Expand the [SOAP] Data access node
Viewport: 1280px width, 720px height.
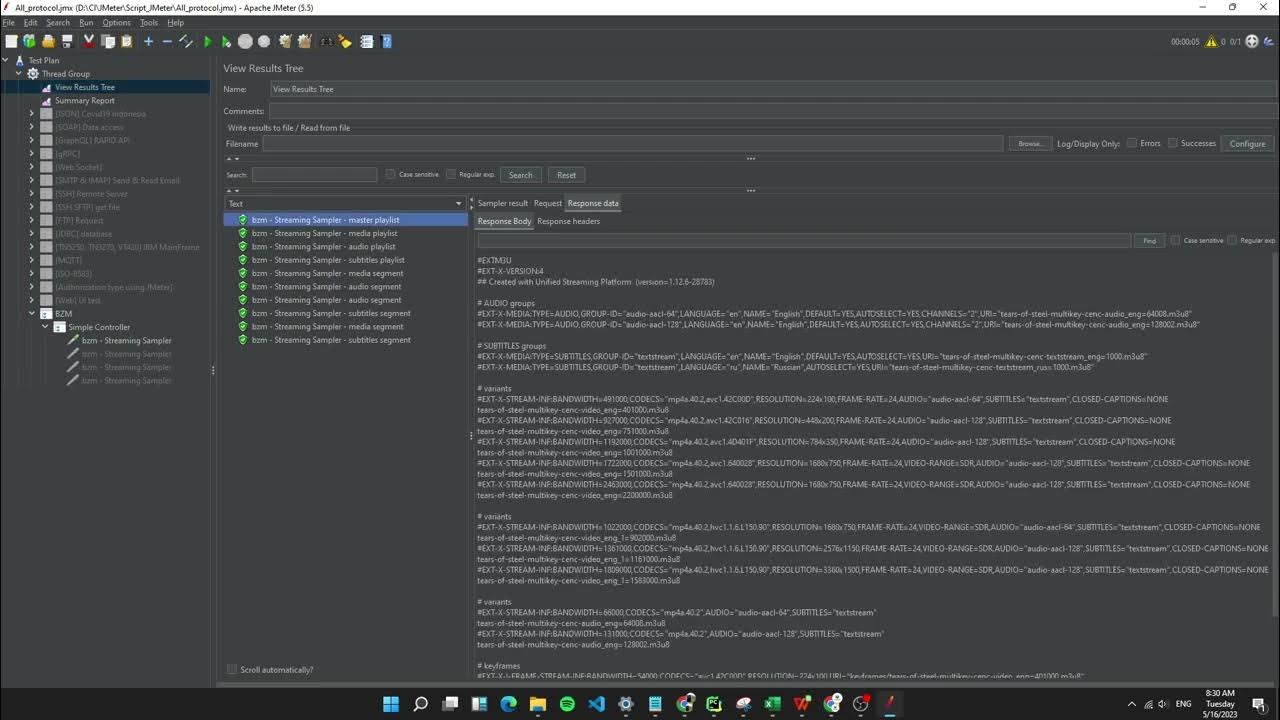click(31, 127)
